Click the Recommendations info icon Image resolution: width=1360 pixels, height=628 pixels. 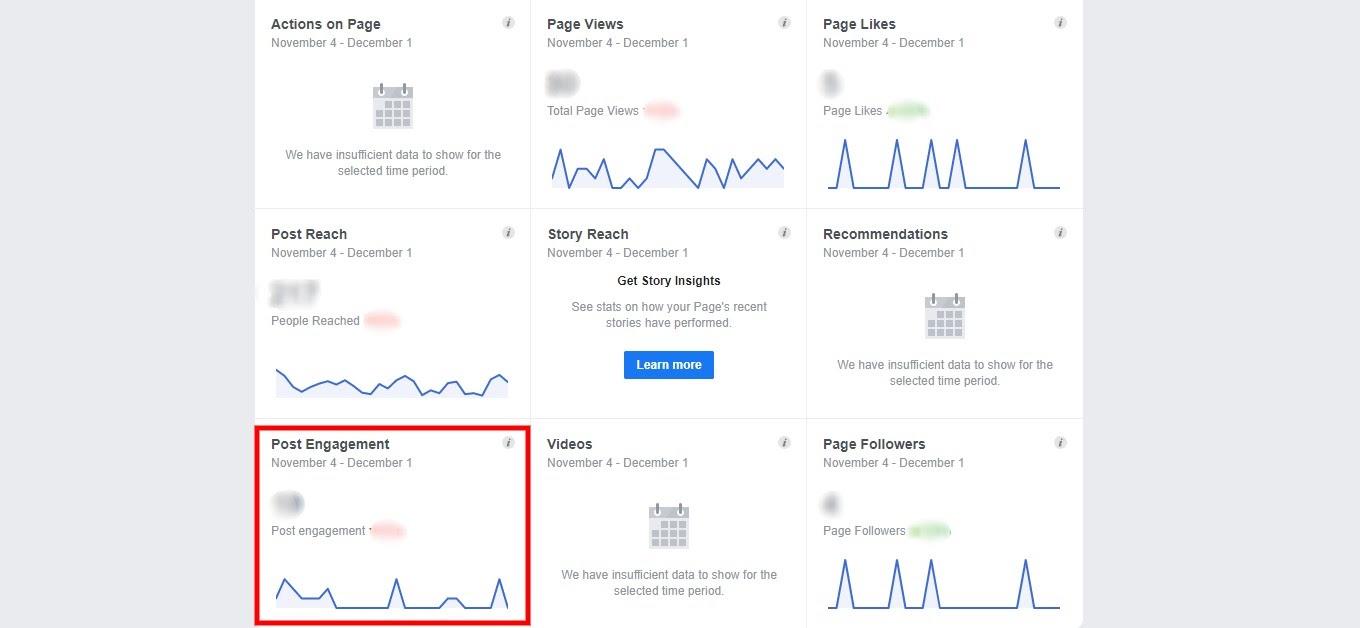[x=1060, y=232]
